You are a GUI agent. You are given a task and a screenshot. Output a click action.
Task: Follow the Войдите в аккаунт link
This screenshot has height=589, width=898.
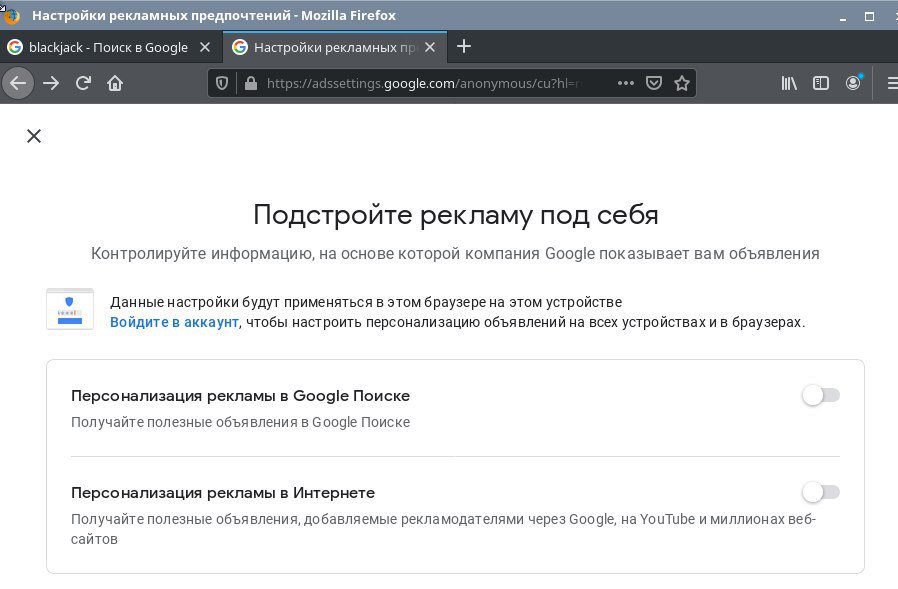(174, 322)
